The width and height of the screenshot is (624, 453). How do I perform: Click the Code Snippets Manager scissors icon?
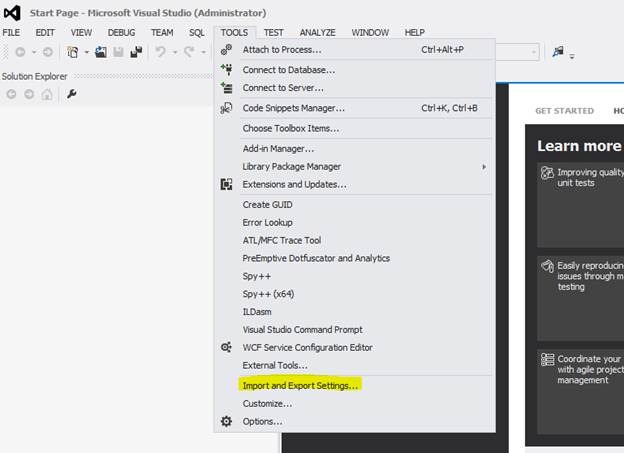226,108
